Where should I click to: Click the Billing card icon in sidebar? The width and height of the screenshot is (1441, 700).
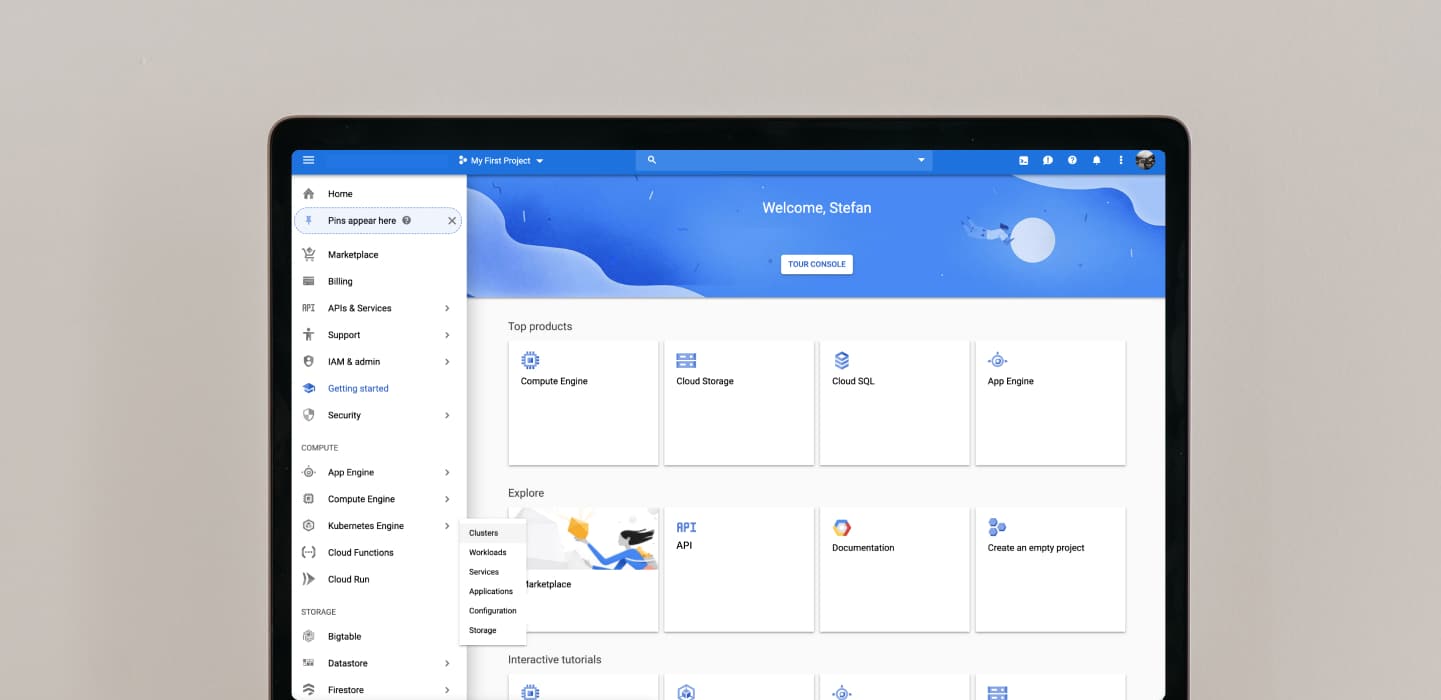pos(309,282)
